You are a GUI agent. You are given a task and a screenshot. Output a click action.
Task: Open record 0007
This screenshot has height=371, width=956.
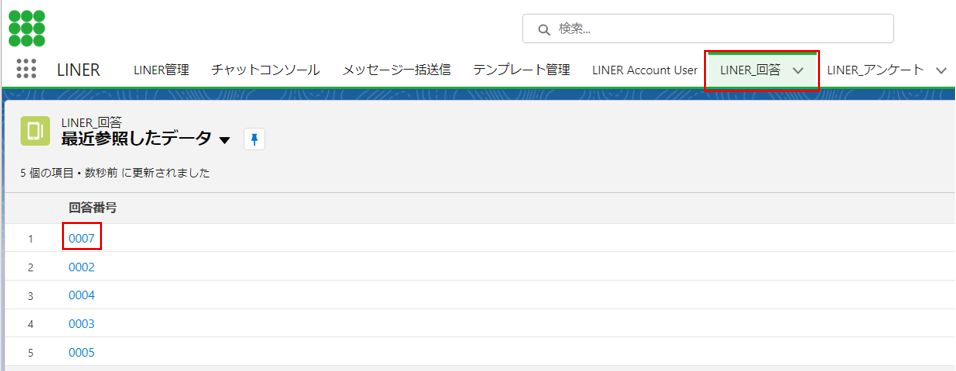[x=82, y=238]
